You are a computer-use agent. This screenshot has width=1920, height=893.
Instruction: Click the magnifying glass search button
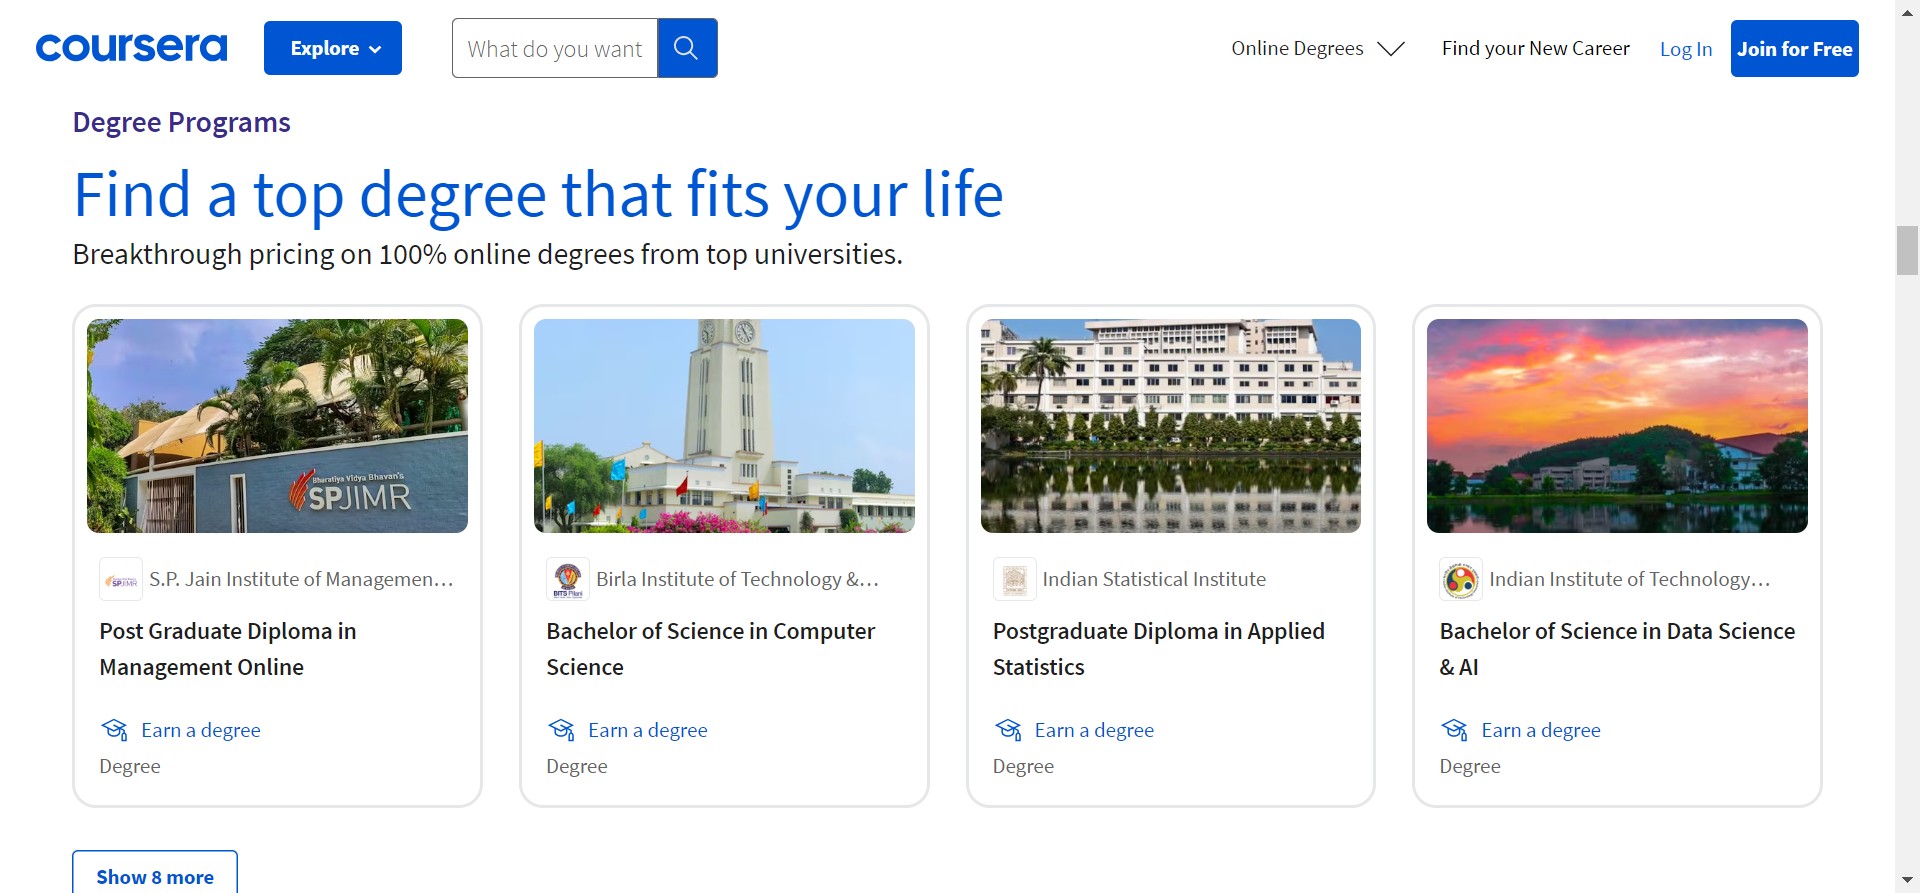coord(686,48)
